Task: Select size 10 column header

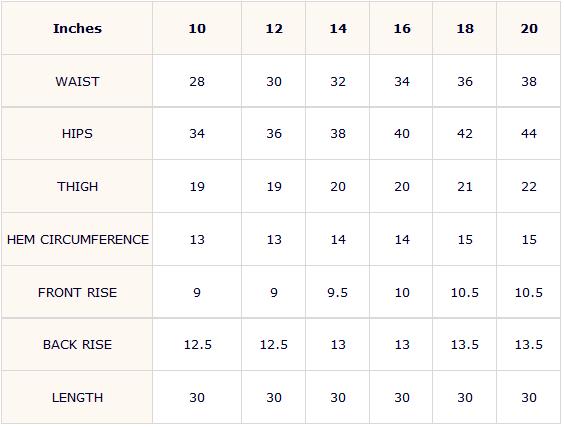Action: tap(197, 29)
